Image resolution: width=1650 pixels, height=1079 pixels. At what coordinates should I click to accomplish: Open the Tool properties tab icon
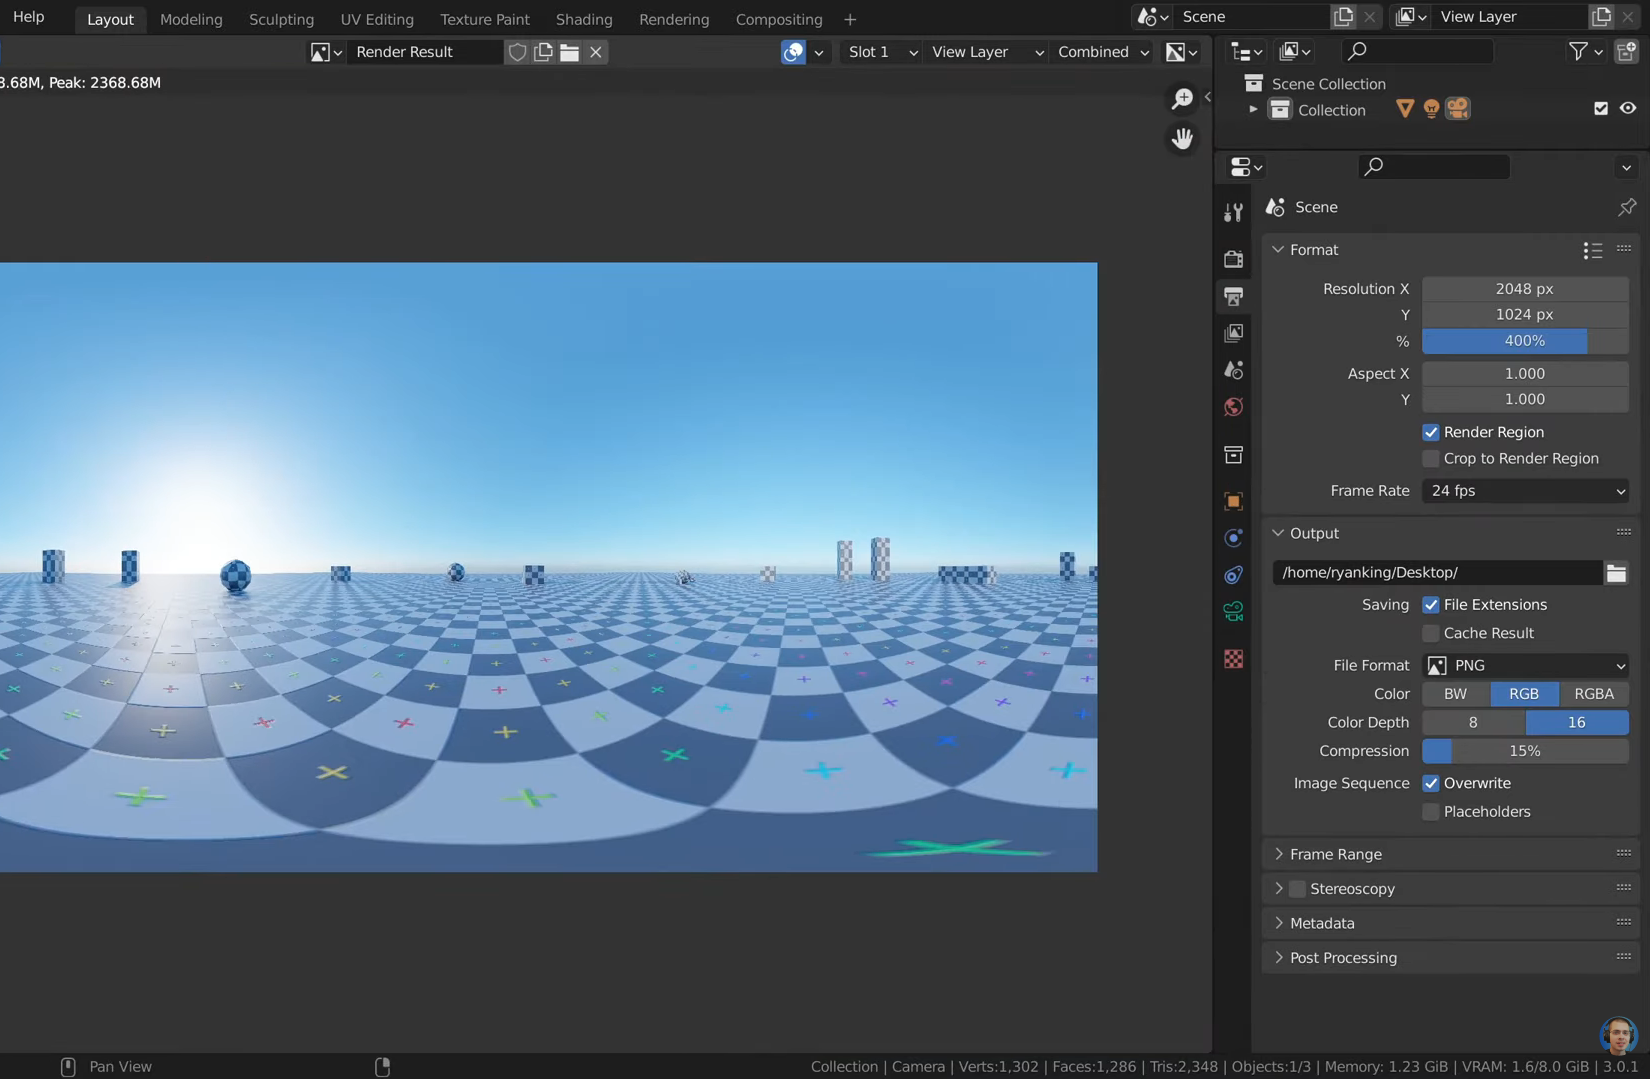click(1233, 212)
